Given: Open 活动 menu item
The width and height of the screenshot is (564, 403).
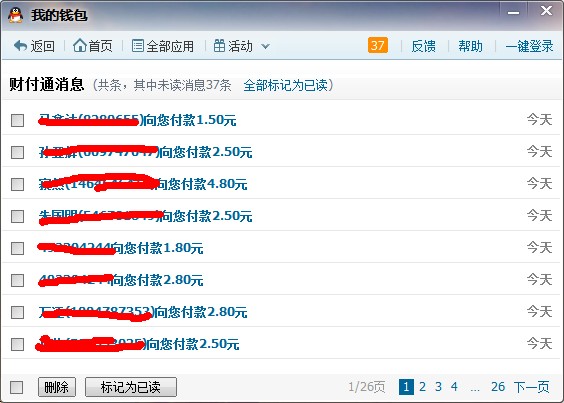Looking at the screenshot, I should [240, 46].
